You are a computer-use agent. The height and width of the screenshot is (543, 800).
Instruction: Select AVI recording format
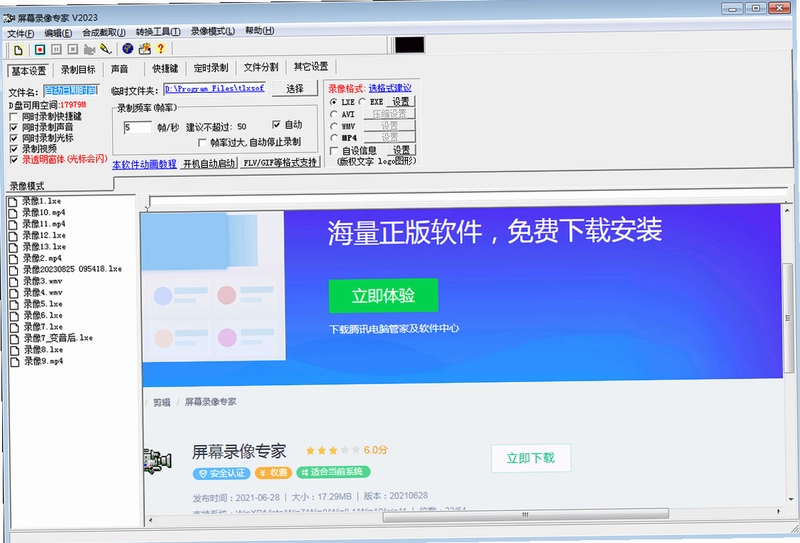click(334, 114)
